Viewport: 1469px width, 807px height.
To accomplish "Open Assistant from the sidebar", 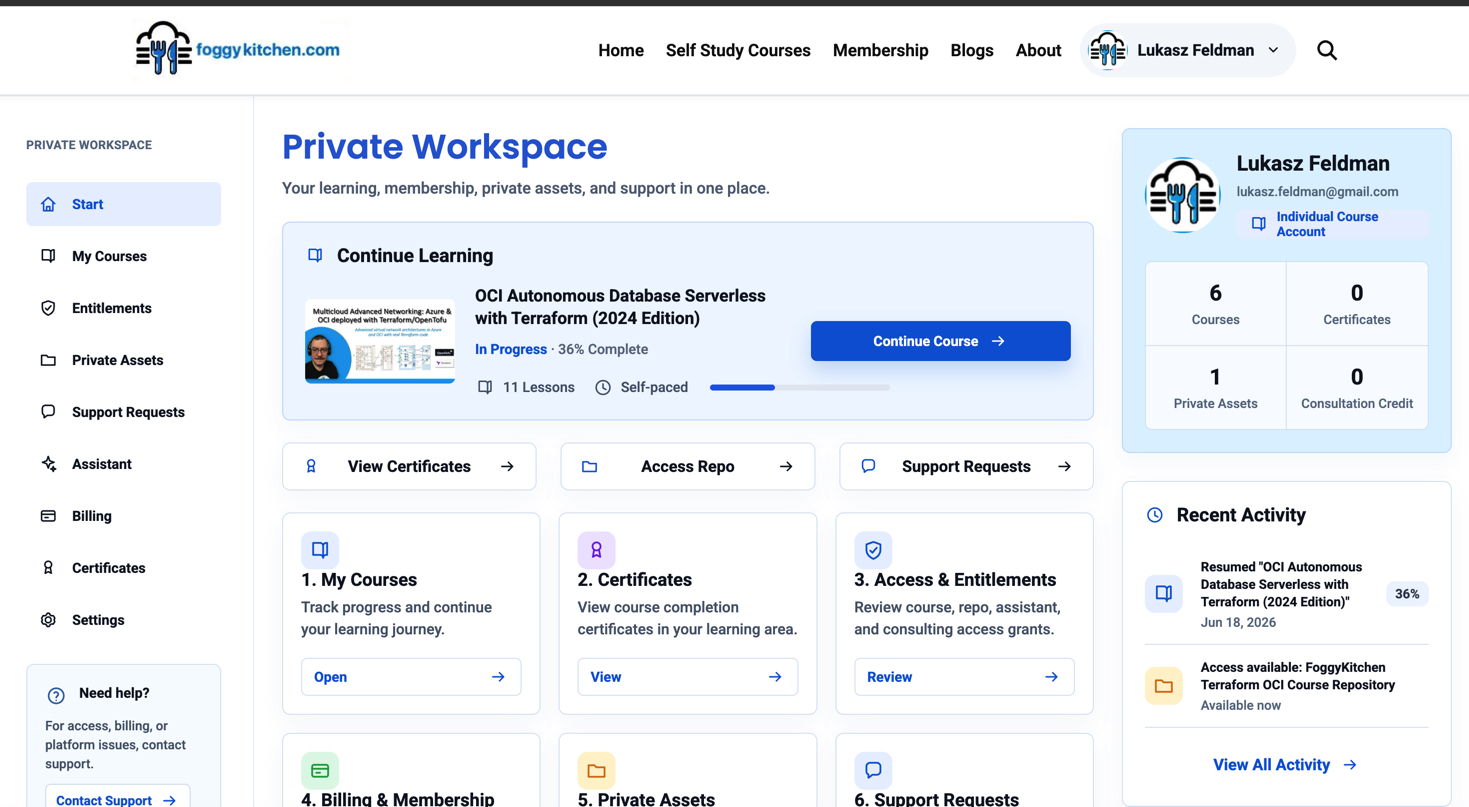I will click(123, 464).
